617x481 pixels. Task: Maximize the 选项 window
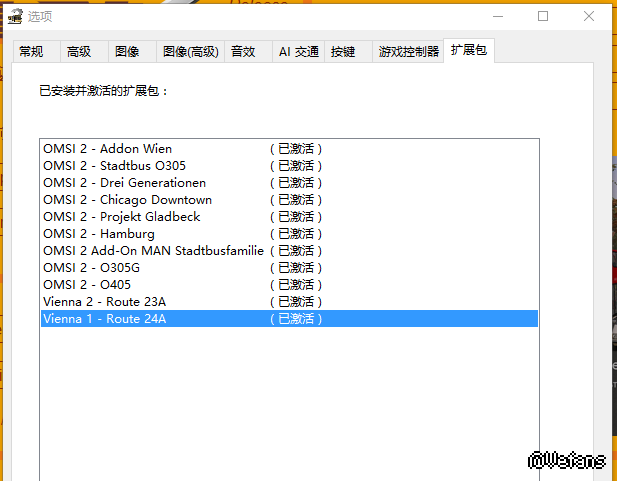543,17
